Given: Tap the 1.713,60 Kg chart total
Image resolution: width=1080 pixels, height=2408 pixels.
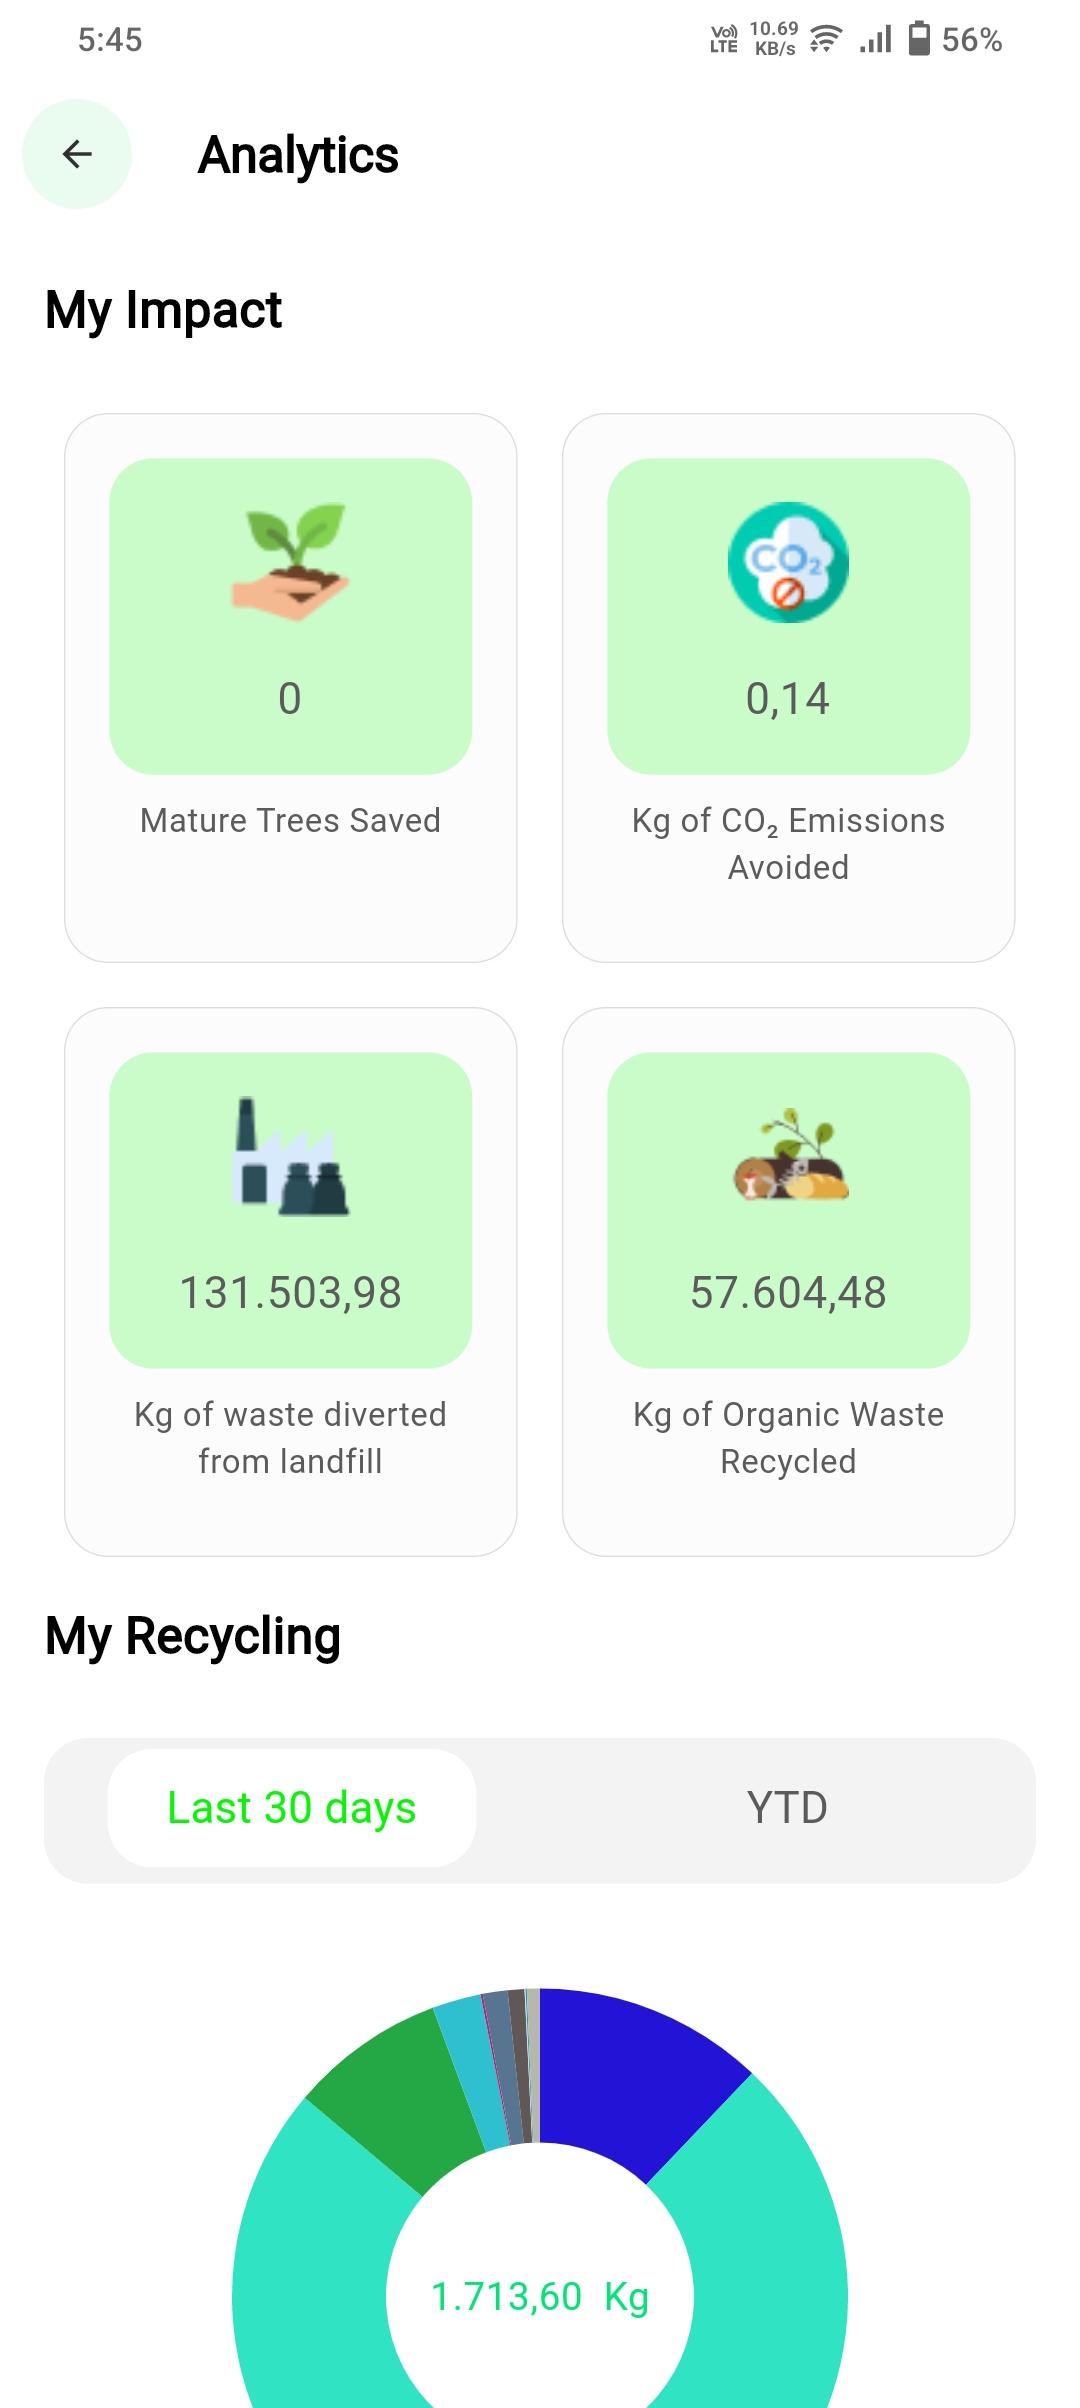Looking at the screenshot, I should tap(540, 2297).
